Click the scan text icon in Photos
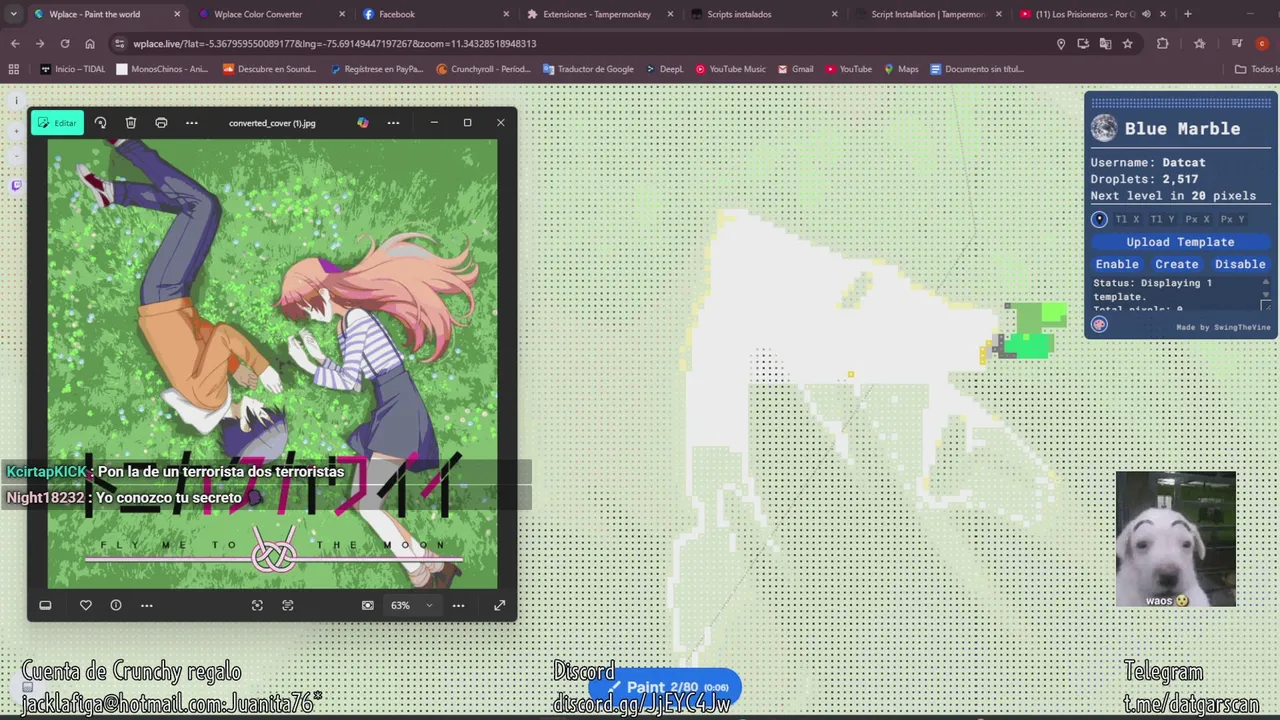The width and height of the screenshot is (1280, 720). click(x=288, y=605)
